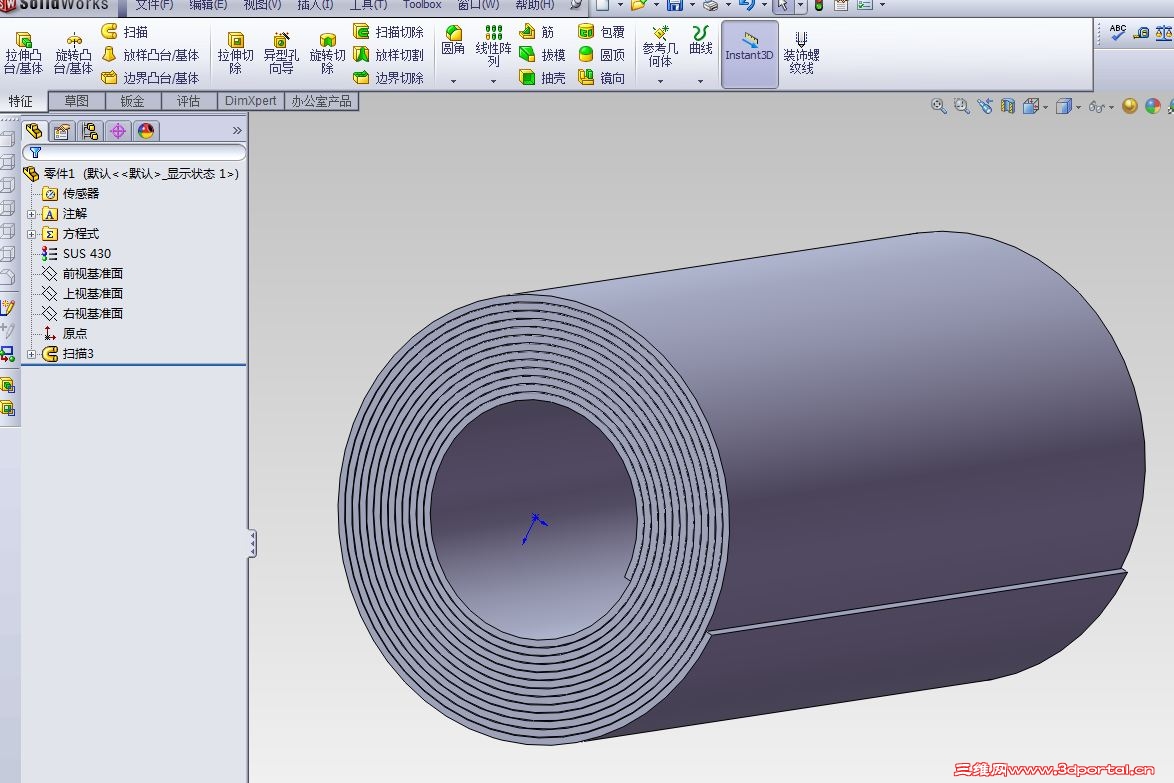1174x783 pixels.
Task: Switch to the 办公室产品 tab
Action: click(321, 100)
